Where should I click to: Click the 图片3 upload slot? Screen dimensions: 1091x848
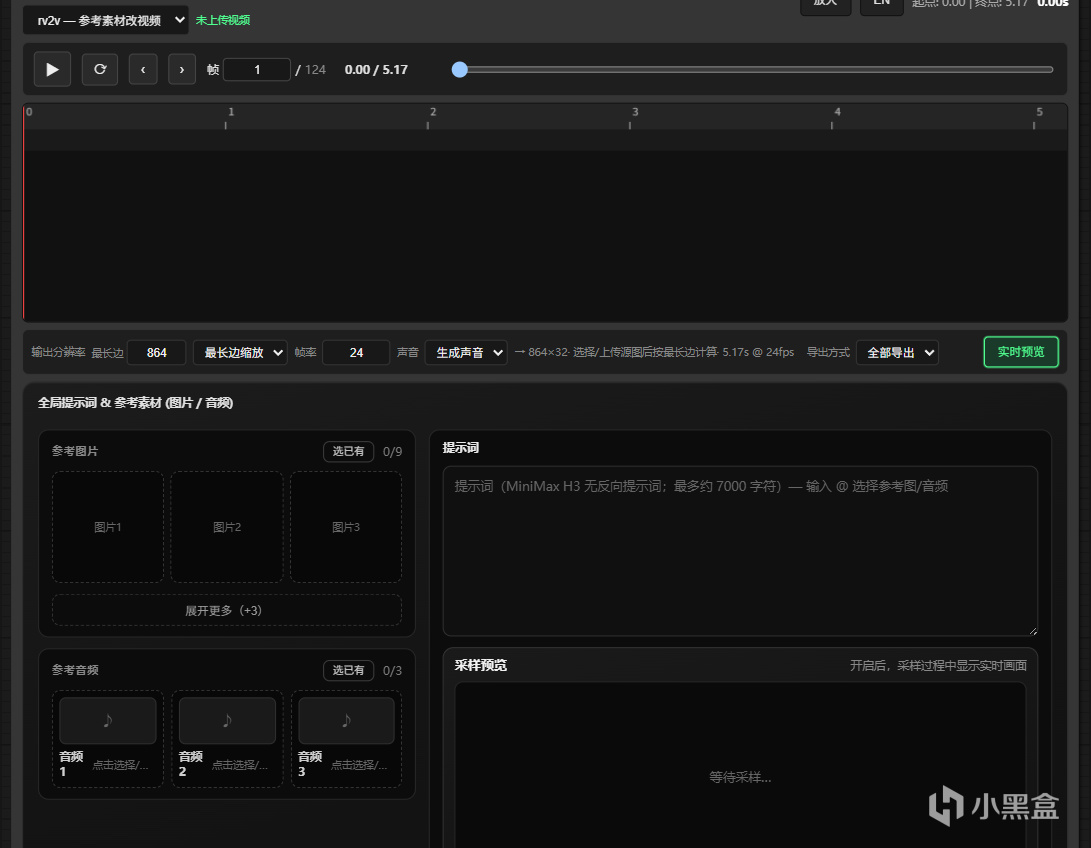(x=346, y=527)
